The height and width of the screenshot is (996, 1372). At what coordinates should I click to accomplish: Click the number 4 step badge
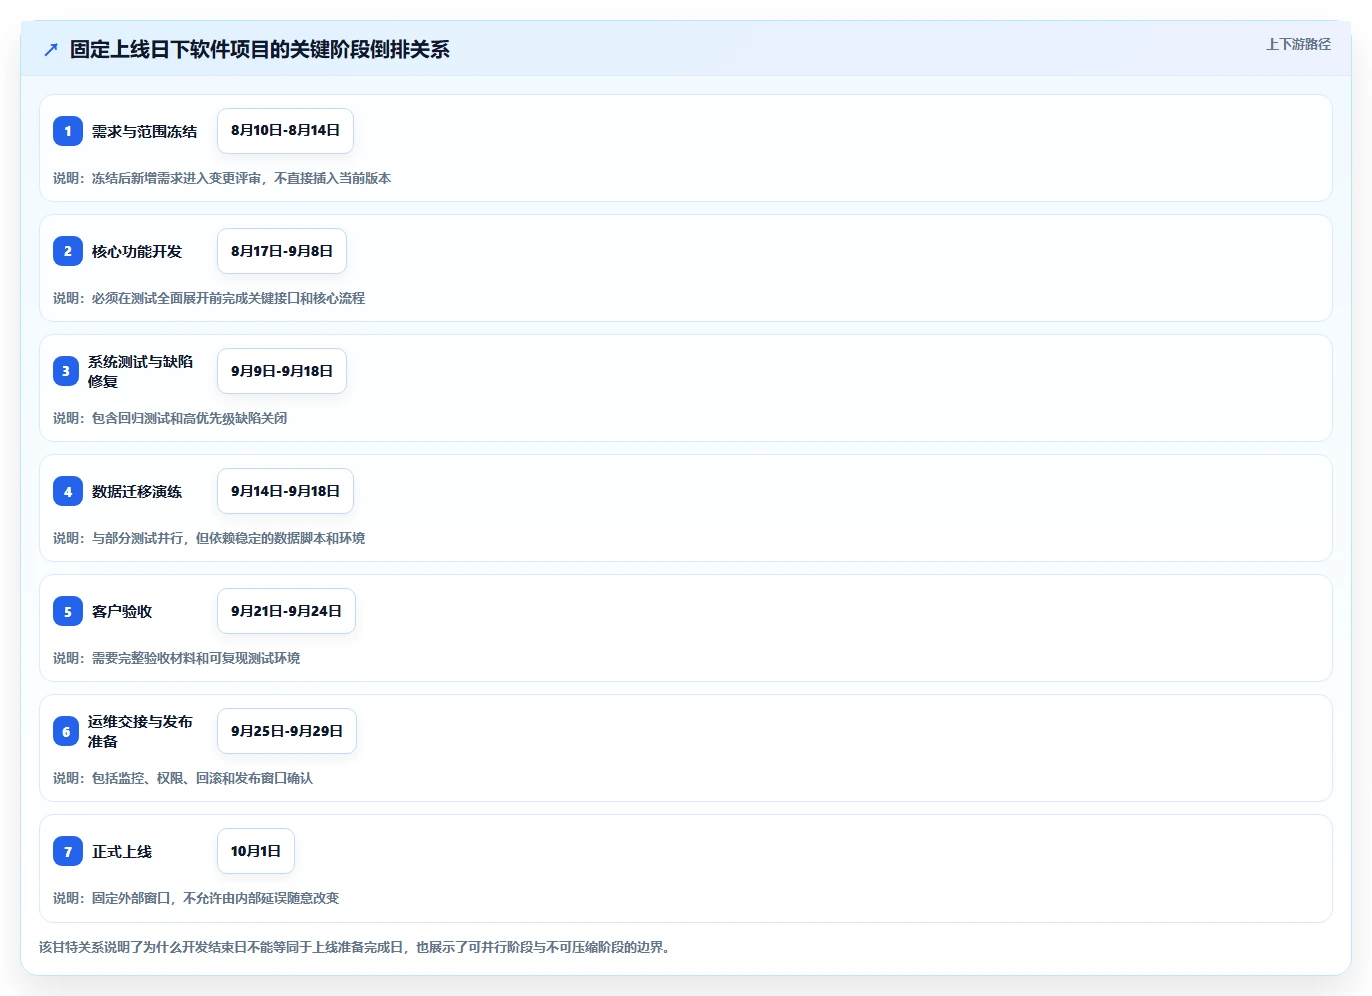68,491
